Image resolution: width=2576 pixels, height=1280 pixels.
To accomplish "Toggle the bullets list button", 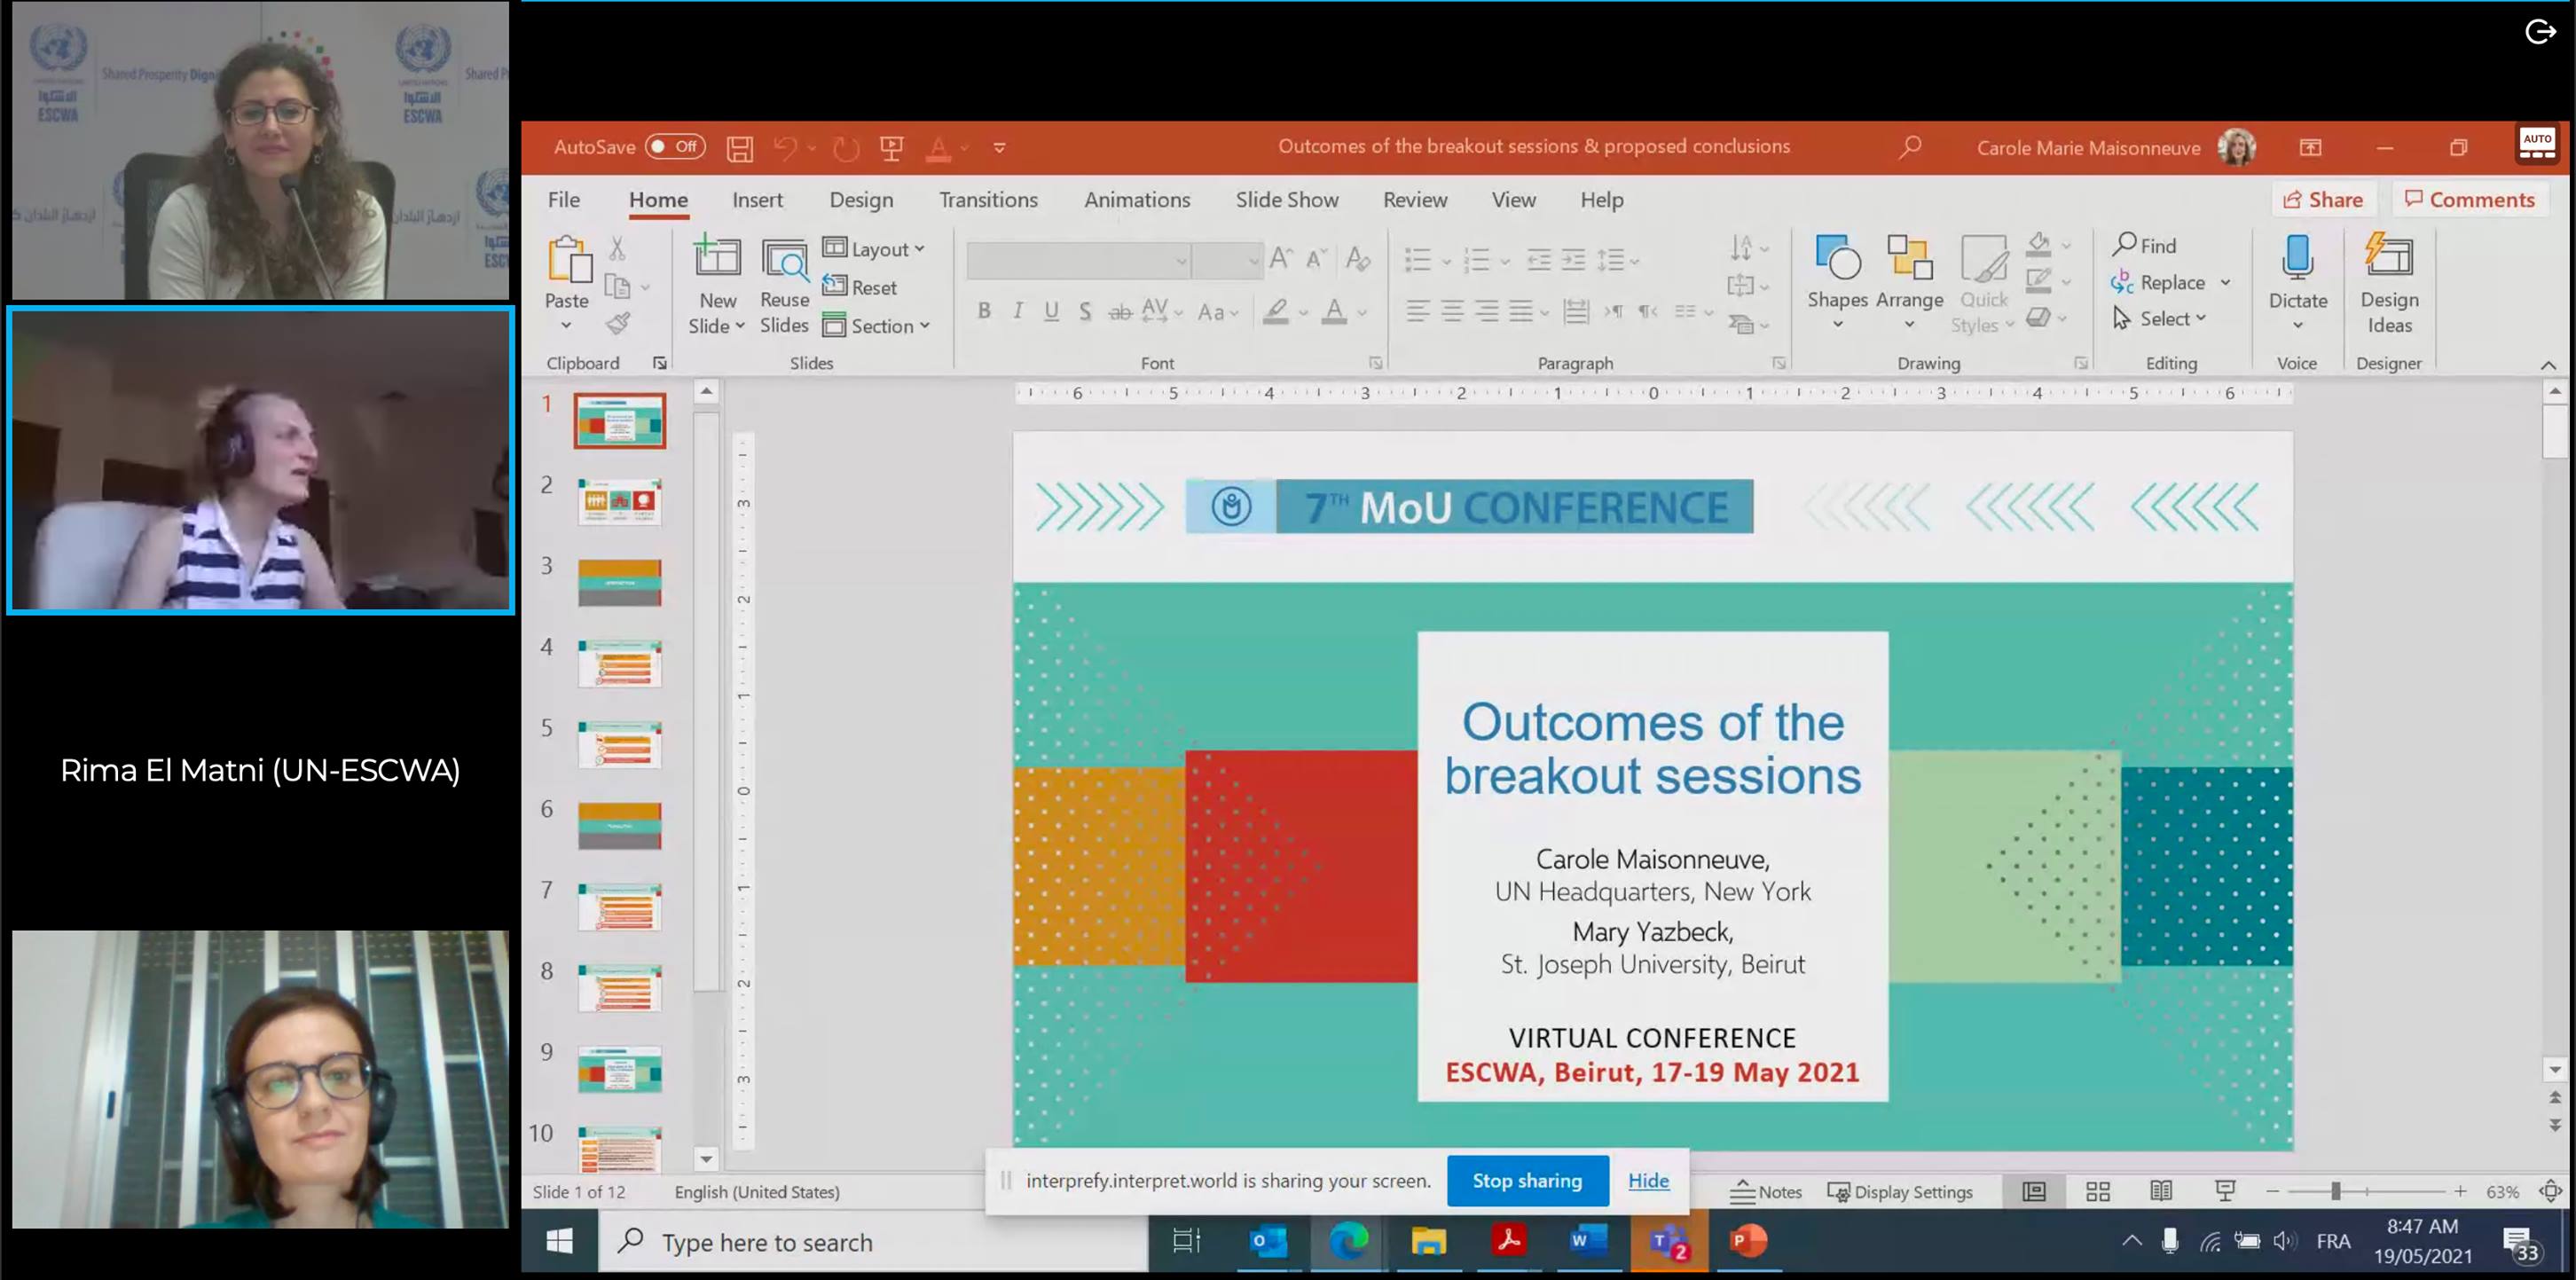I will click(x=1417, y=260).
